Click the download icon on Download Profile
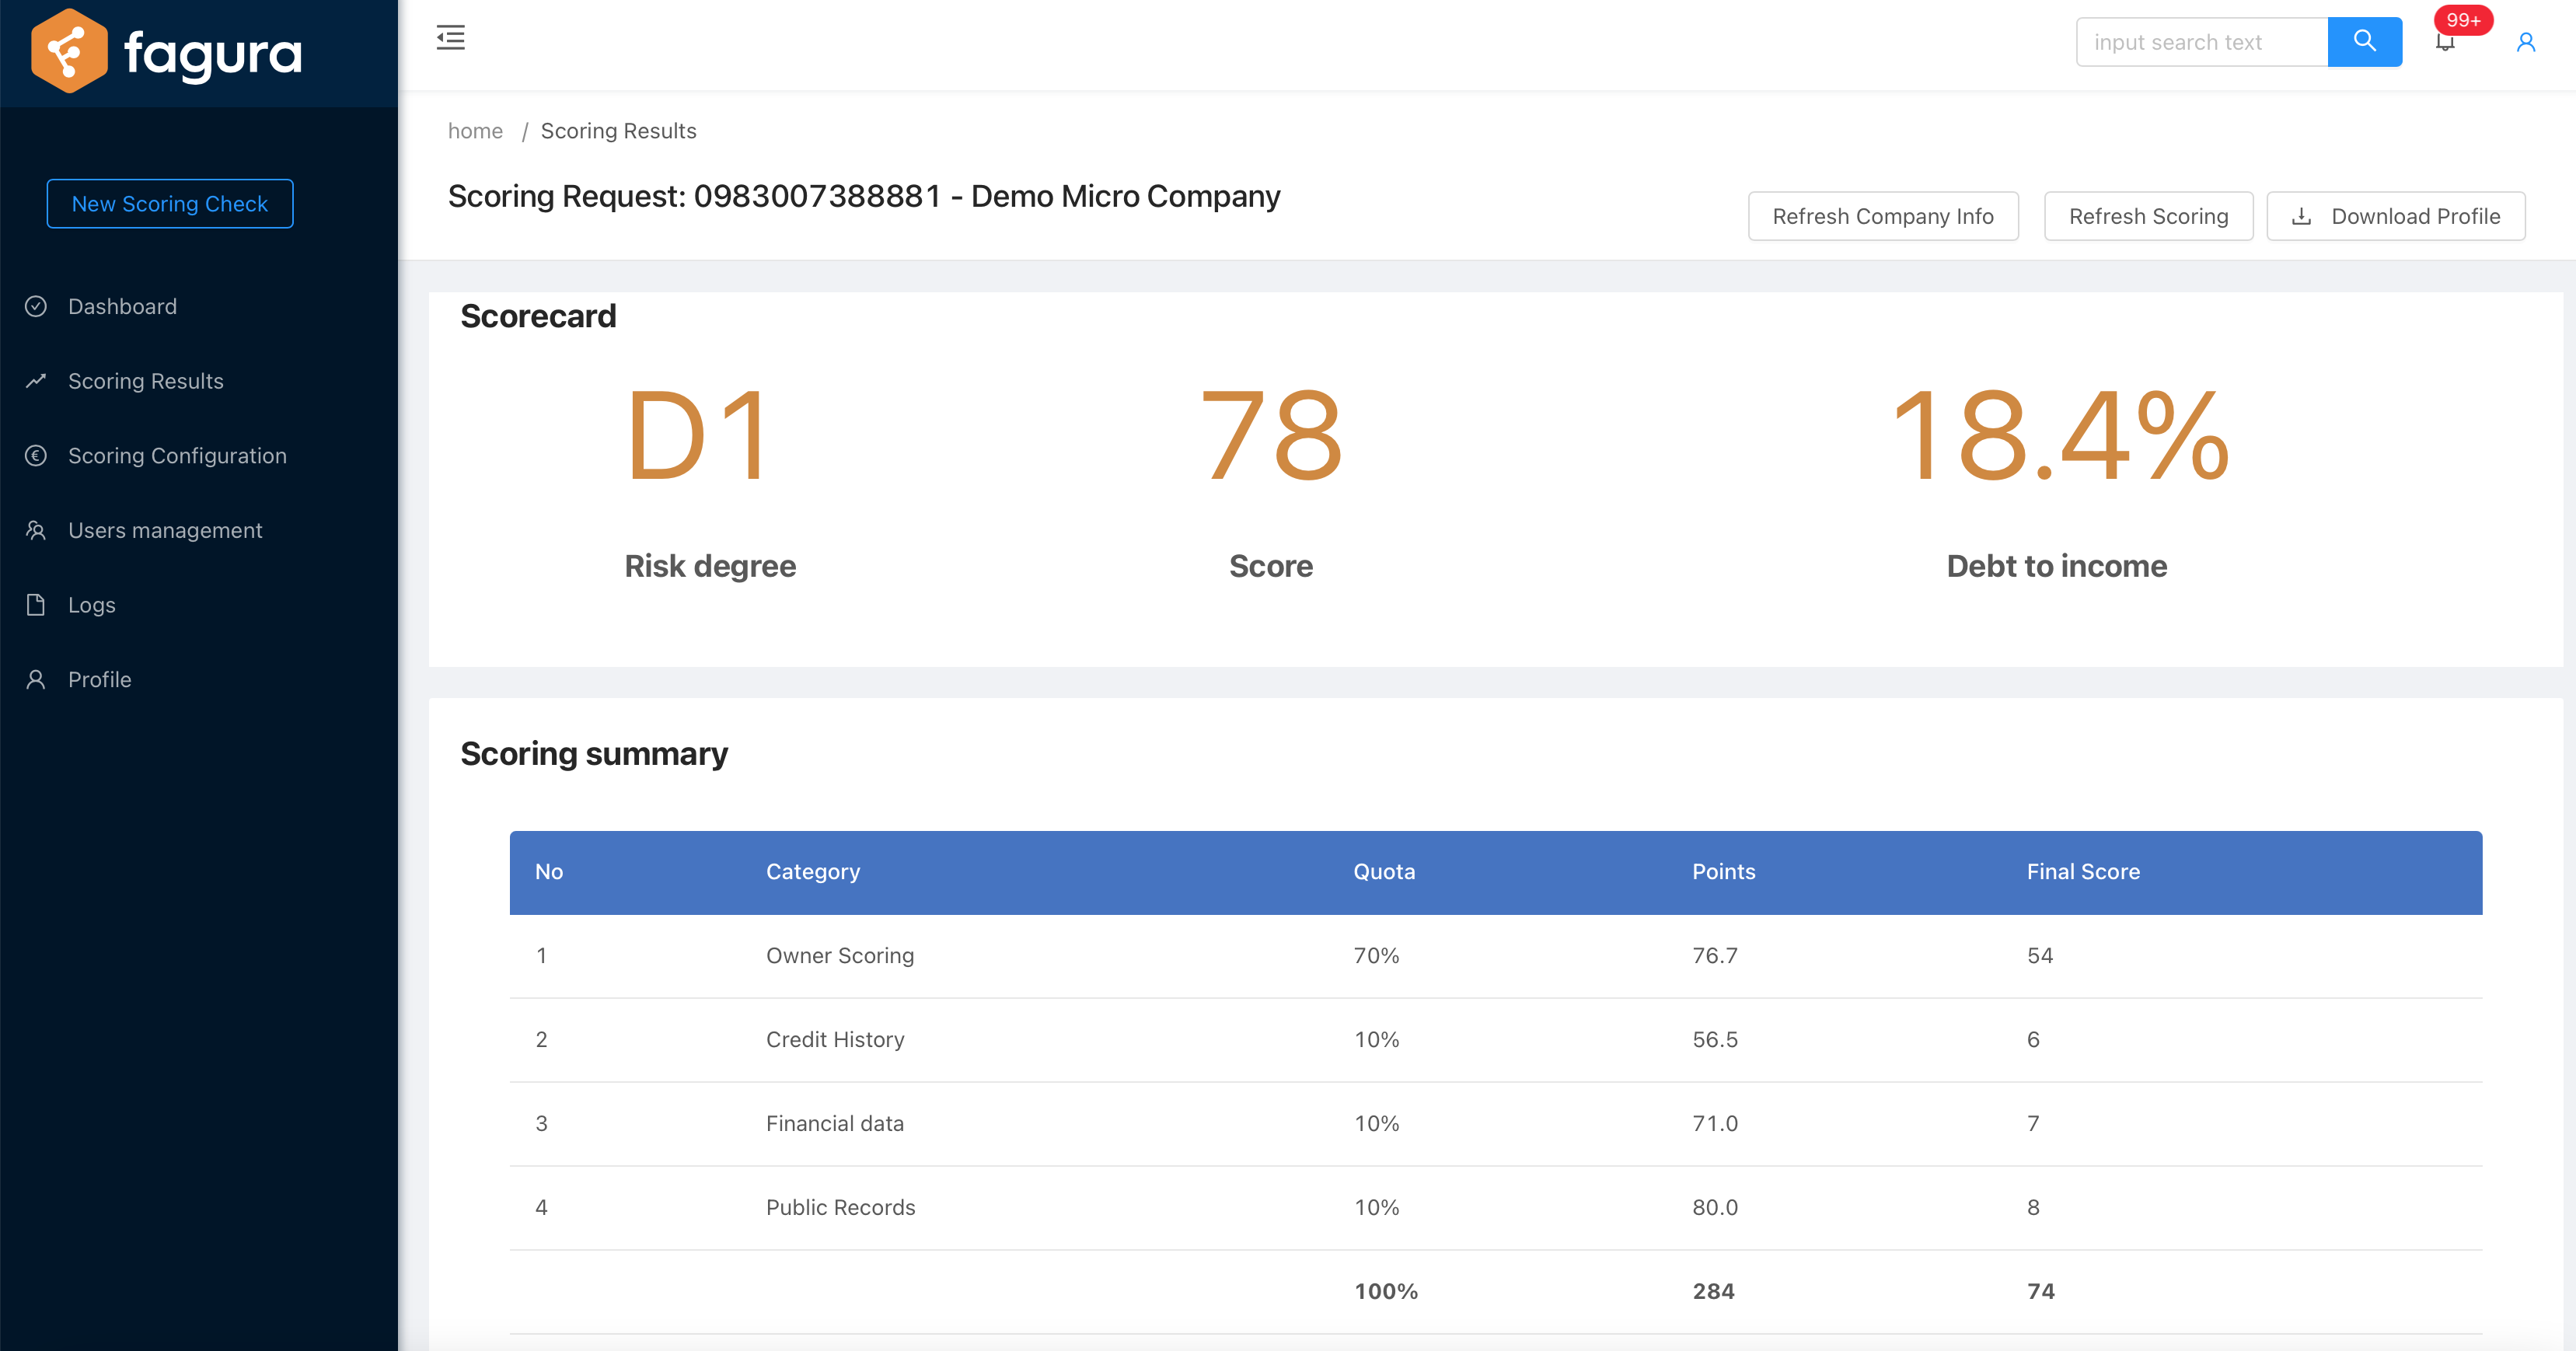This screenshot has height=1351, width=2576. tap(2301, 216)
